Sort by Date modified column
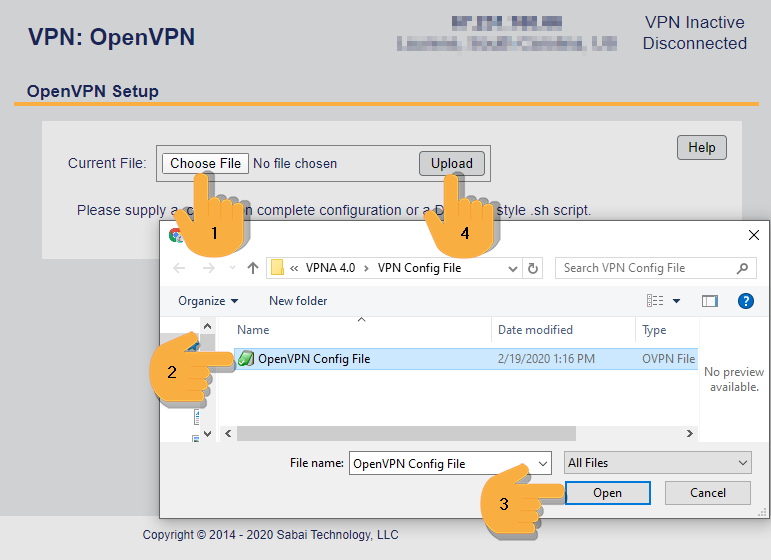Image resolution: width=771 pixels, height=560 pixels. 536,330
